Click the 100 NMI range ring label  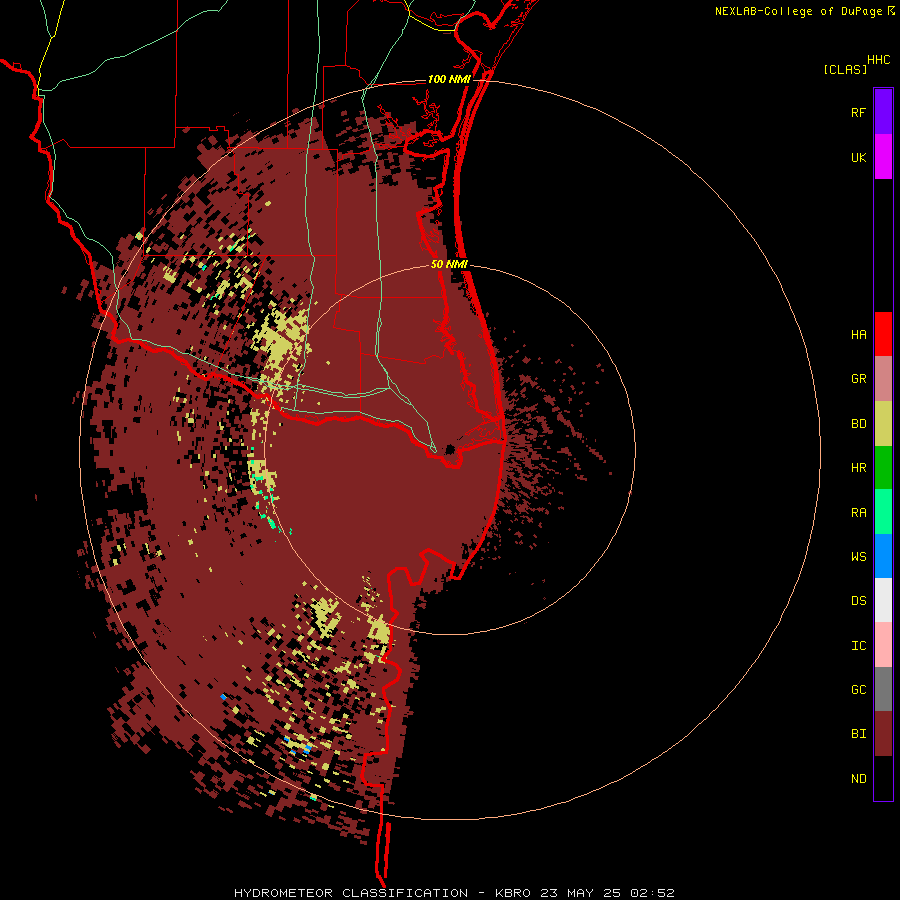(x=449, y=79)
